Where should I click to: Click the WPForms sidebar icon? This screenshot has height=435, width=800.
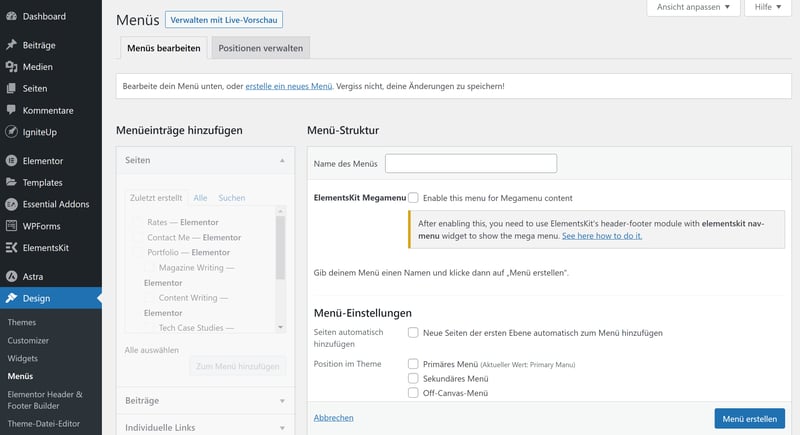click(11, 226)
